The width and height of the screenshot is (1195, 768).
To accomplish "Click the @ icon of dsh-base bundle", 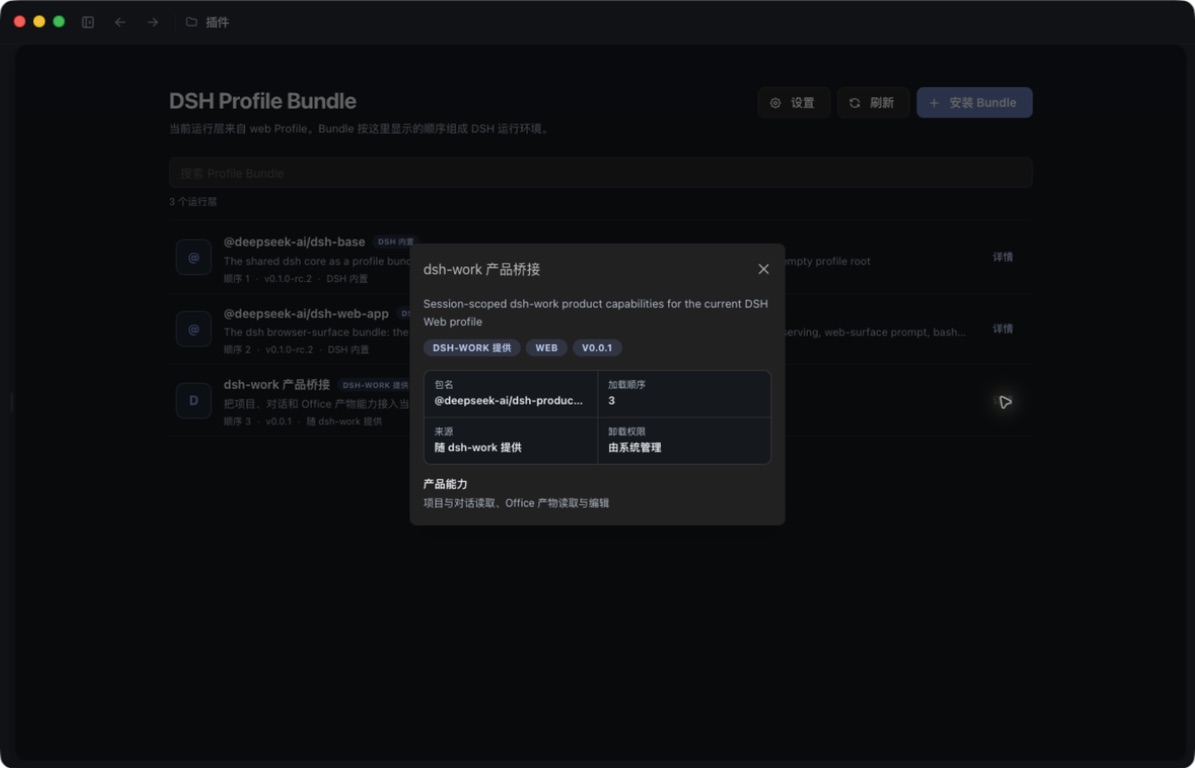I will coord(194,258).
